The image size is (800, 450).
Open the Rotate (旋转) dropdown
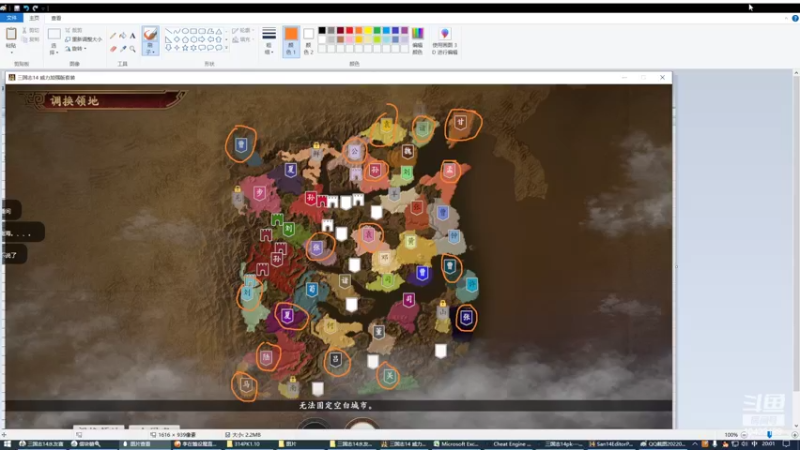76,48
